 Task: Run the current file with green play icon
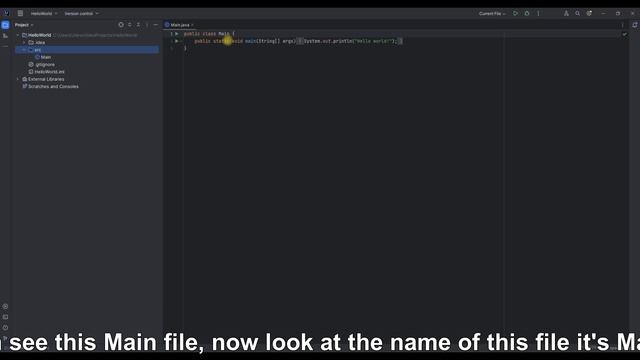(x=516, y=13)
